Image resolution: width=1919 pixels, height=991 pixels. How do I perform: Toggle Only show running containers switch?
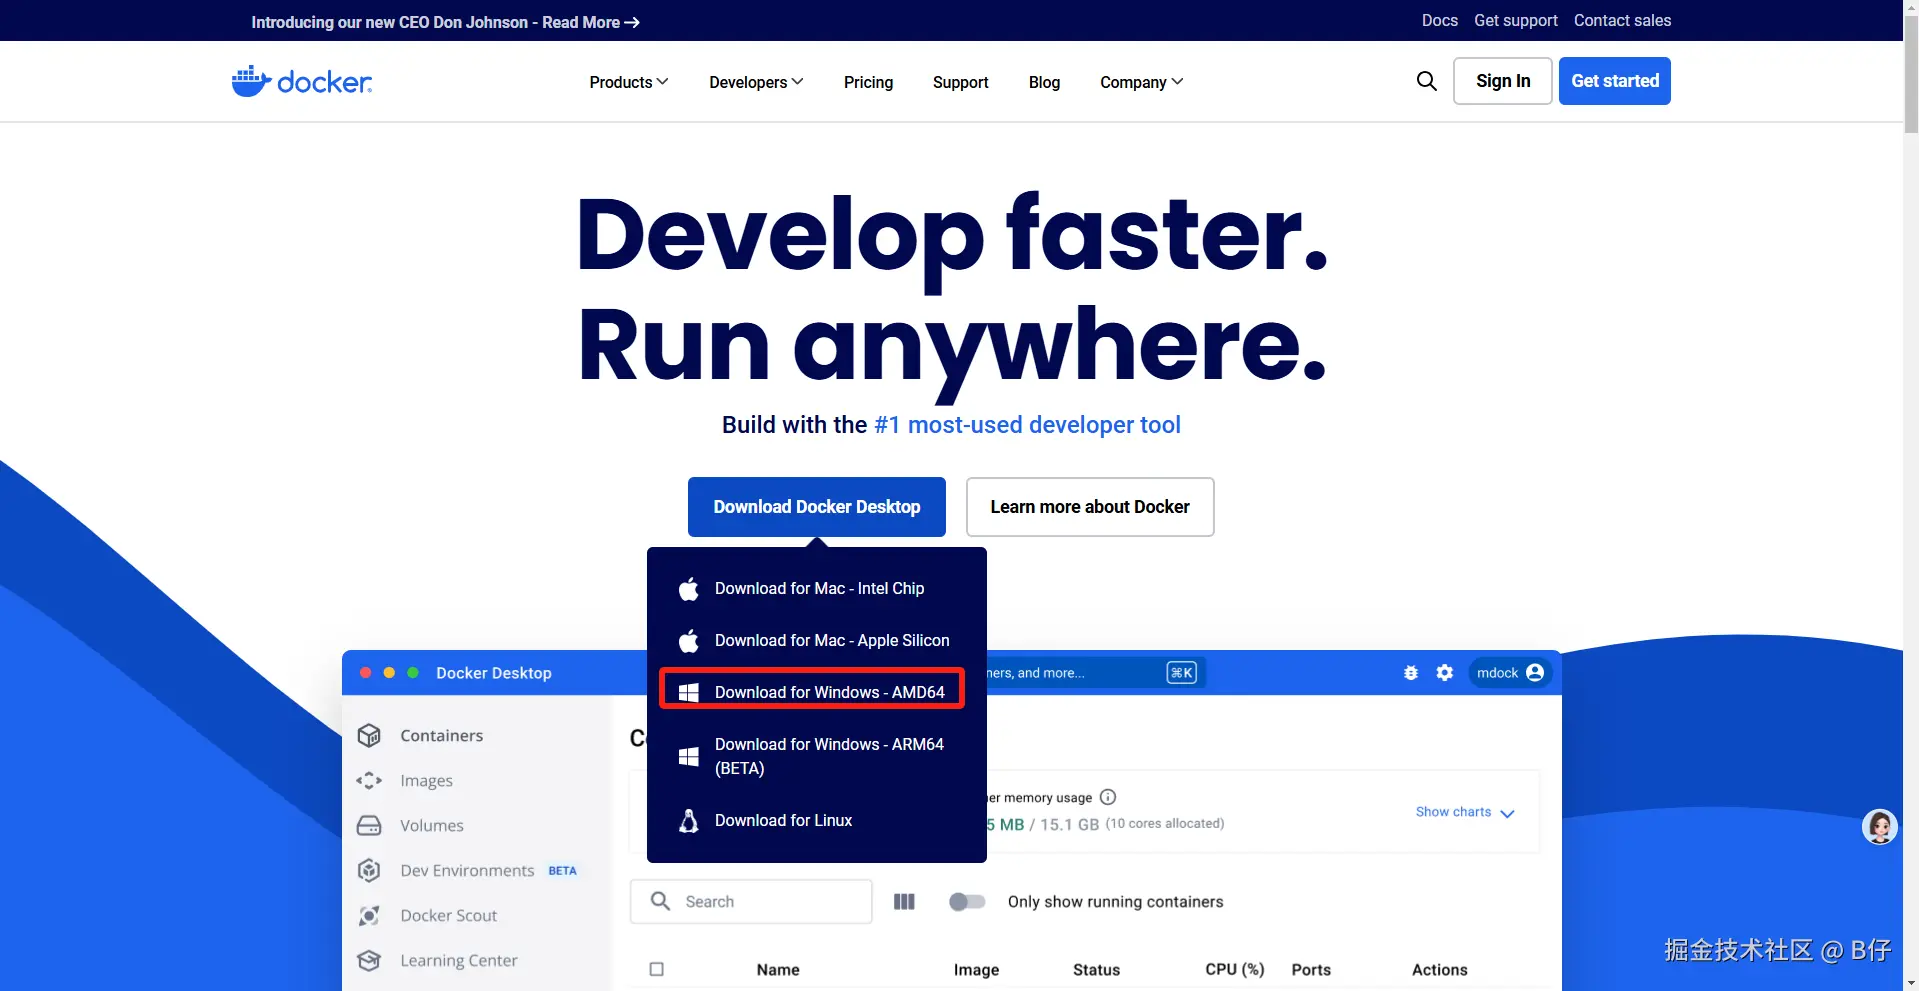(x=967, y=902)
